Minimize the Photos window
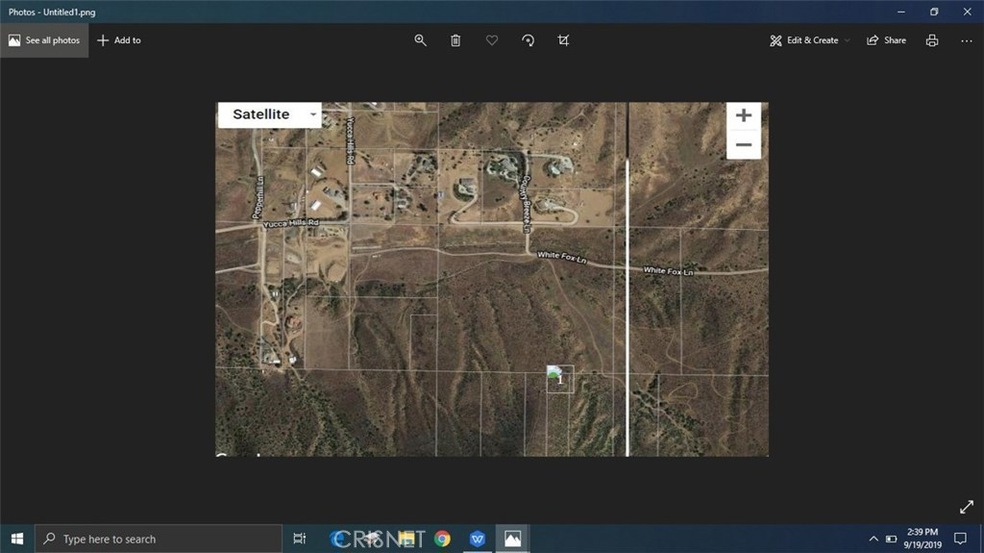 point(901,11)
